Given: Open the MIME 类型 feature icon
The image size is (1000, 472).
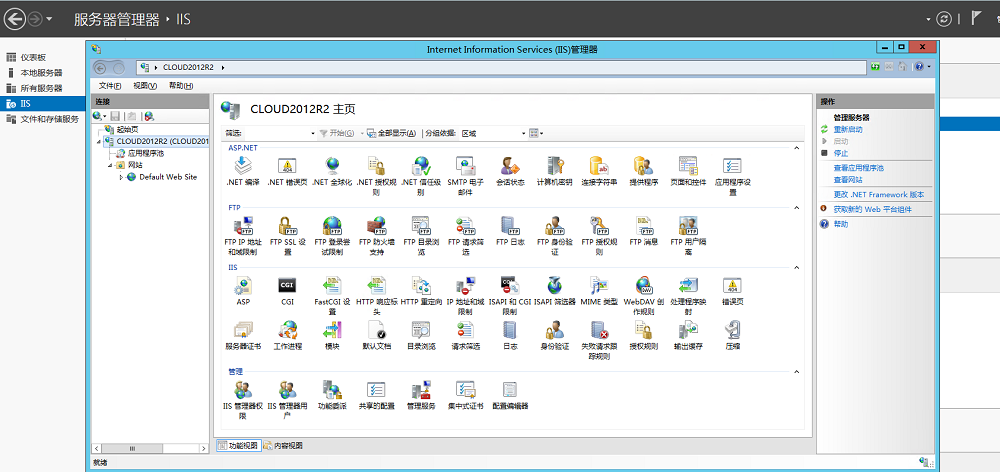Looking at the screenshot, I should click(599, 291).
